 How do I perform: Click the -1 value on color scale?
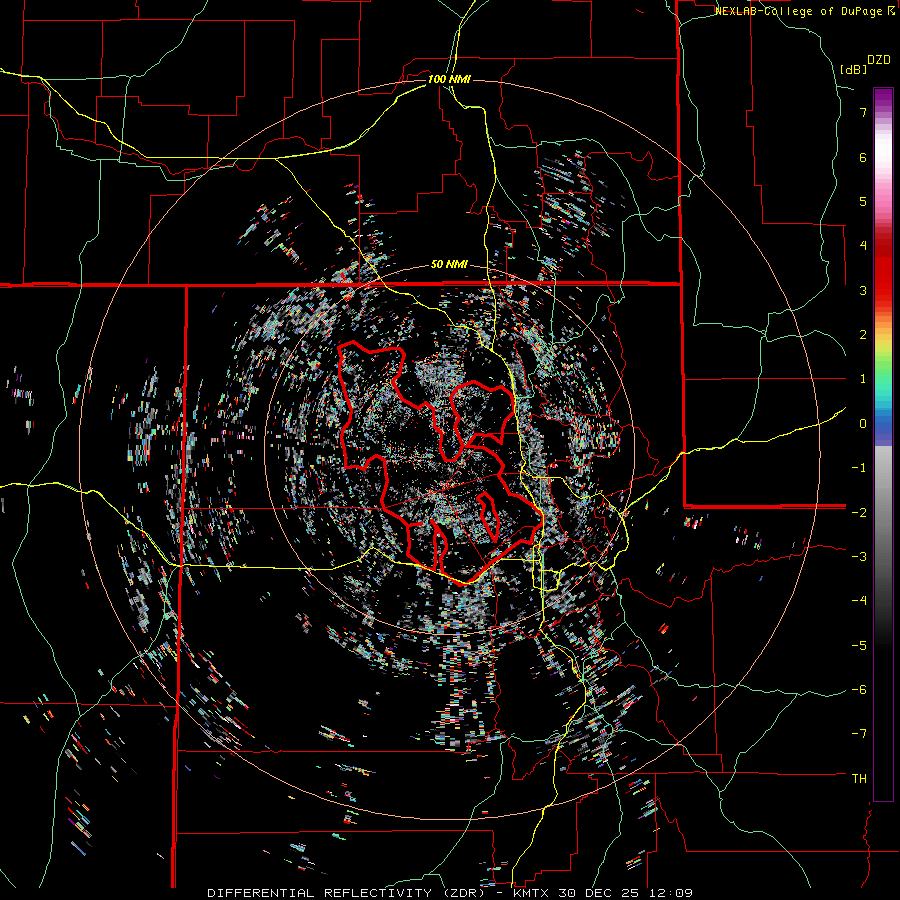[859, 468]
